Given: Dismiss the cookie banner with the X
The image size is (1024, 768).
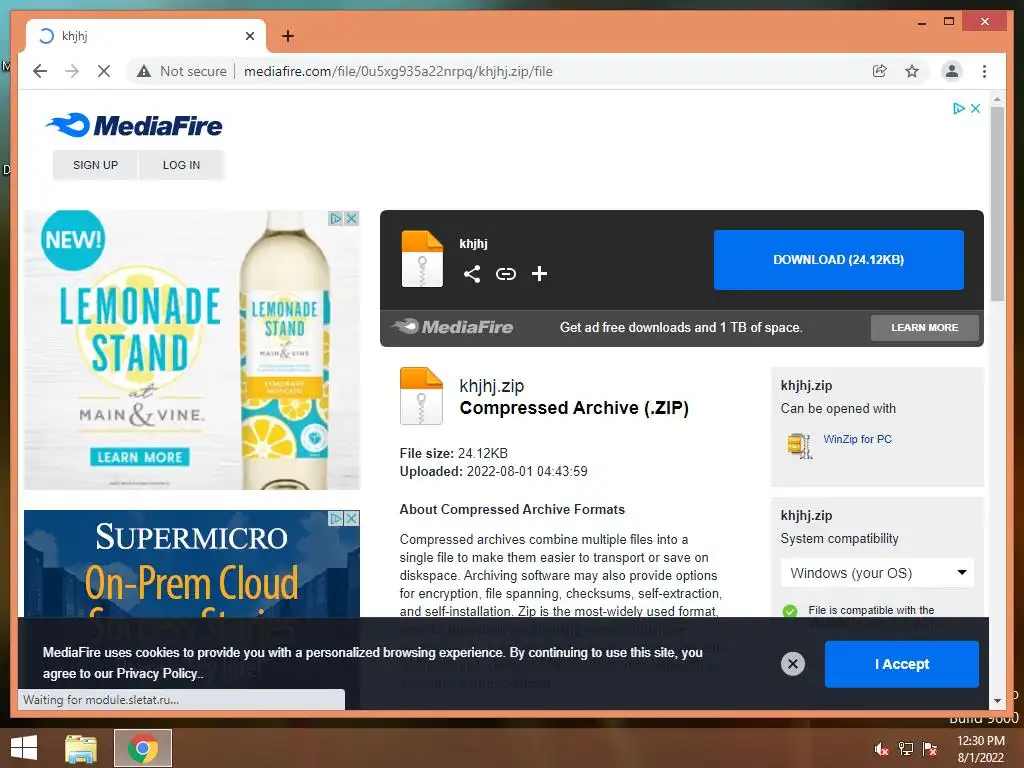Looking at the screenshot, I should (793, 664).
